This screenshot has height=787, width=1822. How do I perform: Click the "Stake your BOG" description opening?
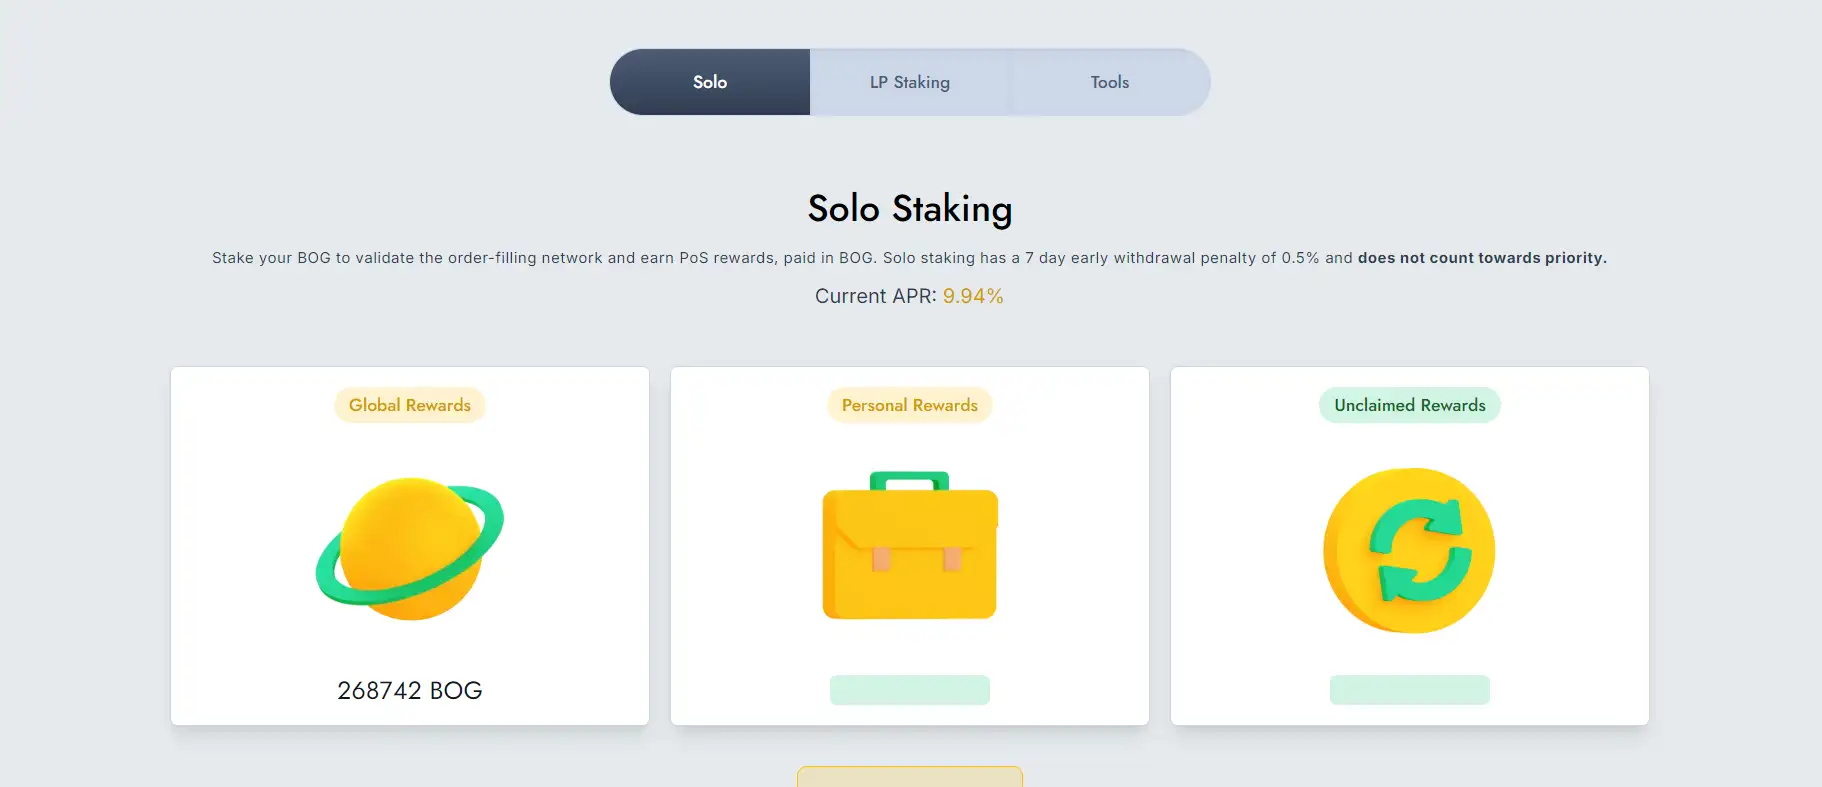(270, 258)
